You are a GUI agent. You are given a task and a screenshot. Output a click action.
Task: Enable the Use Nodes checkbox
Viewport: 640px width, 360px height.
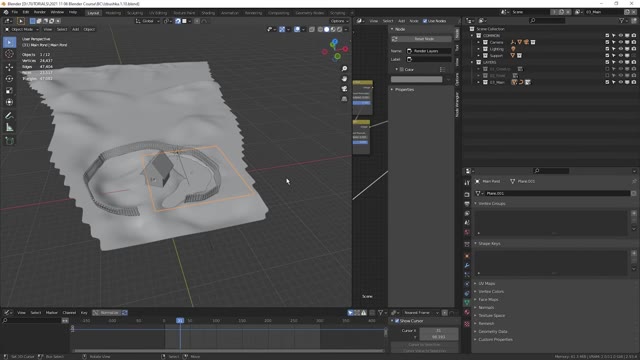click(x=425, y=21)
